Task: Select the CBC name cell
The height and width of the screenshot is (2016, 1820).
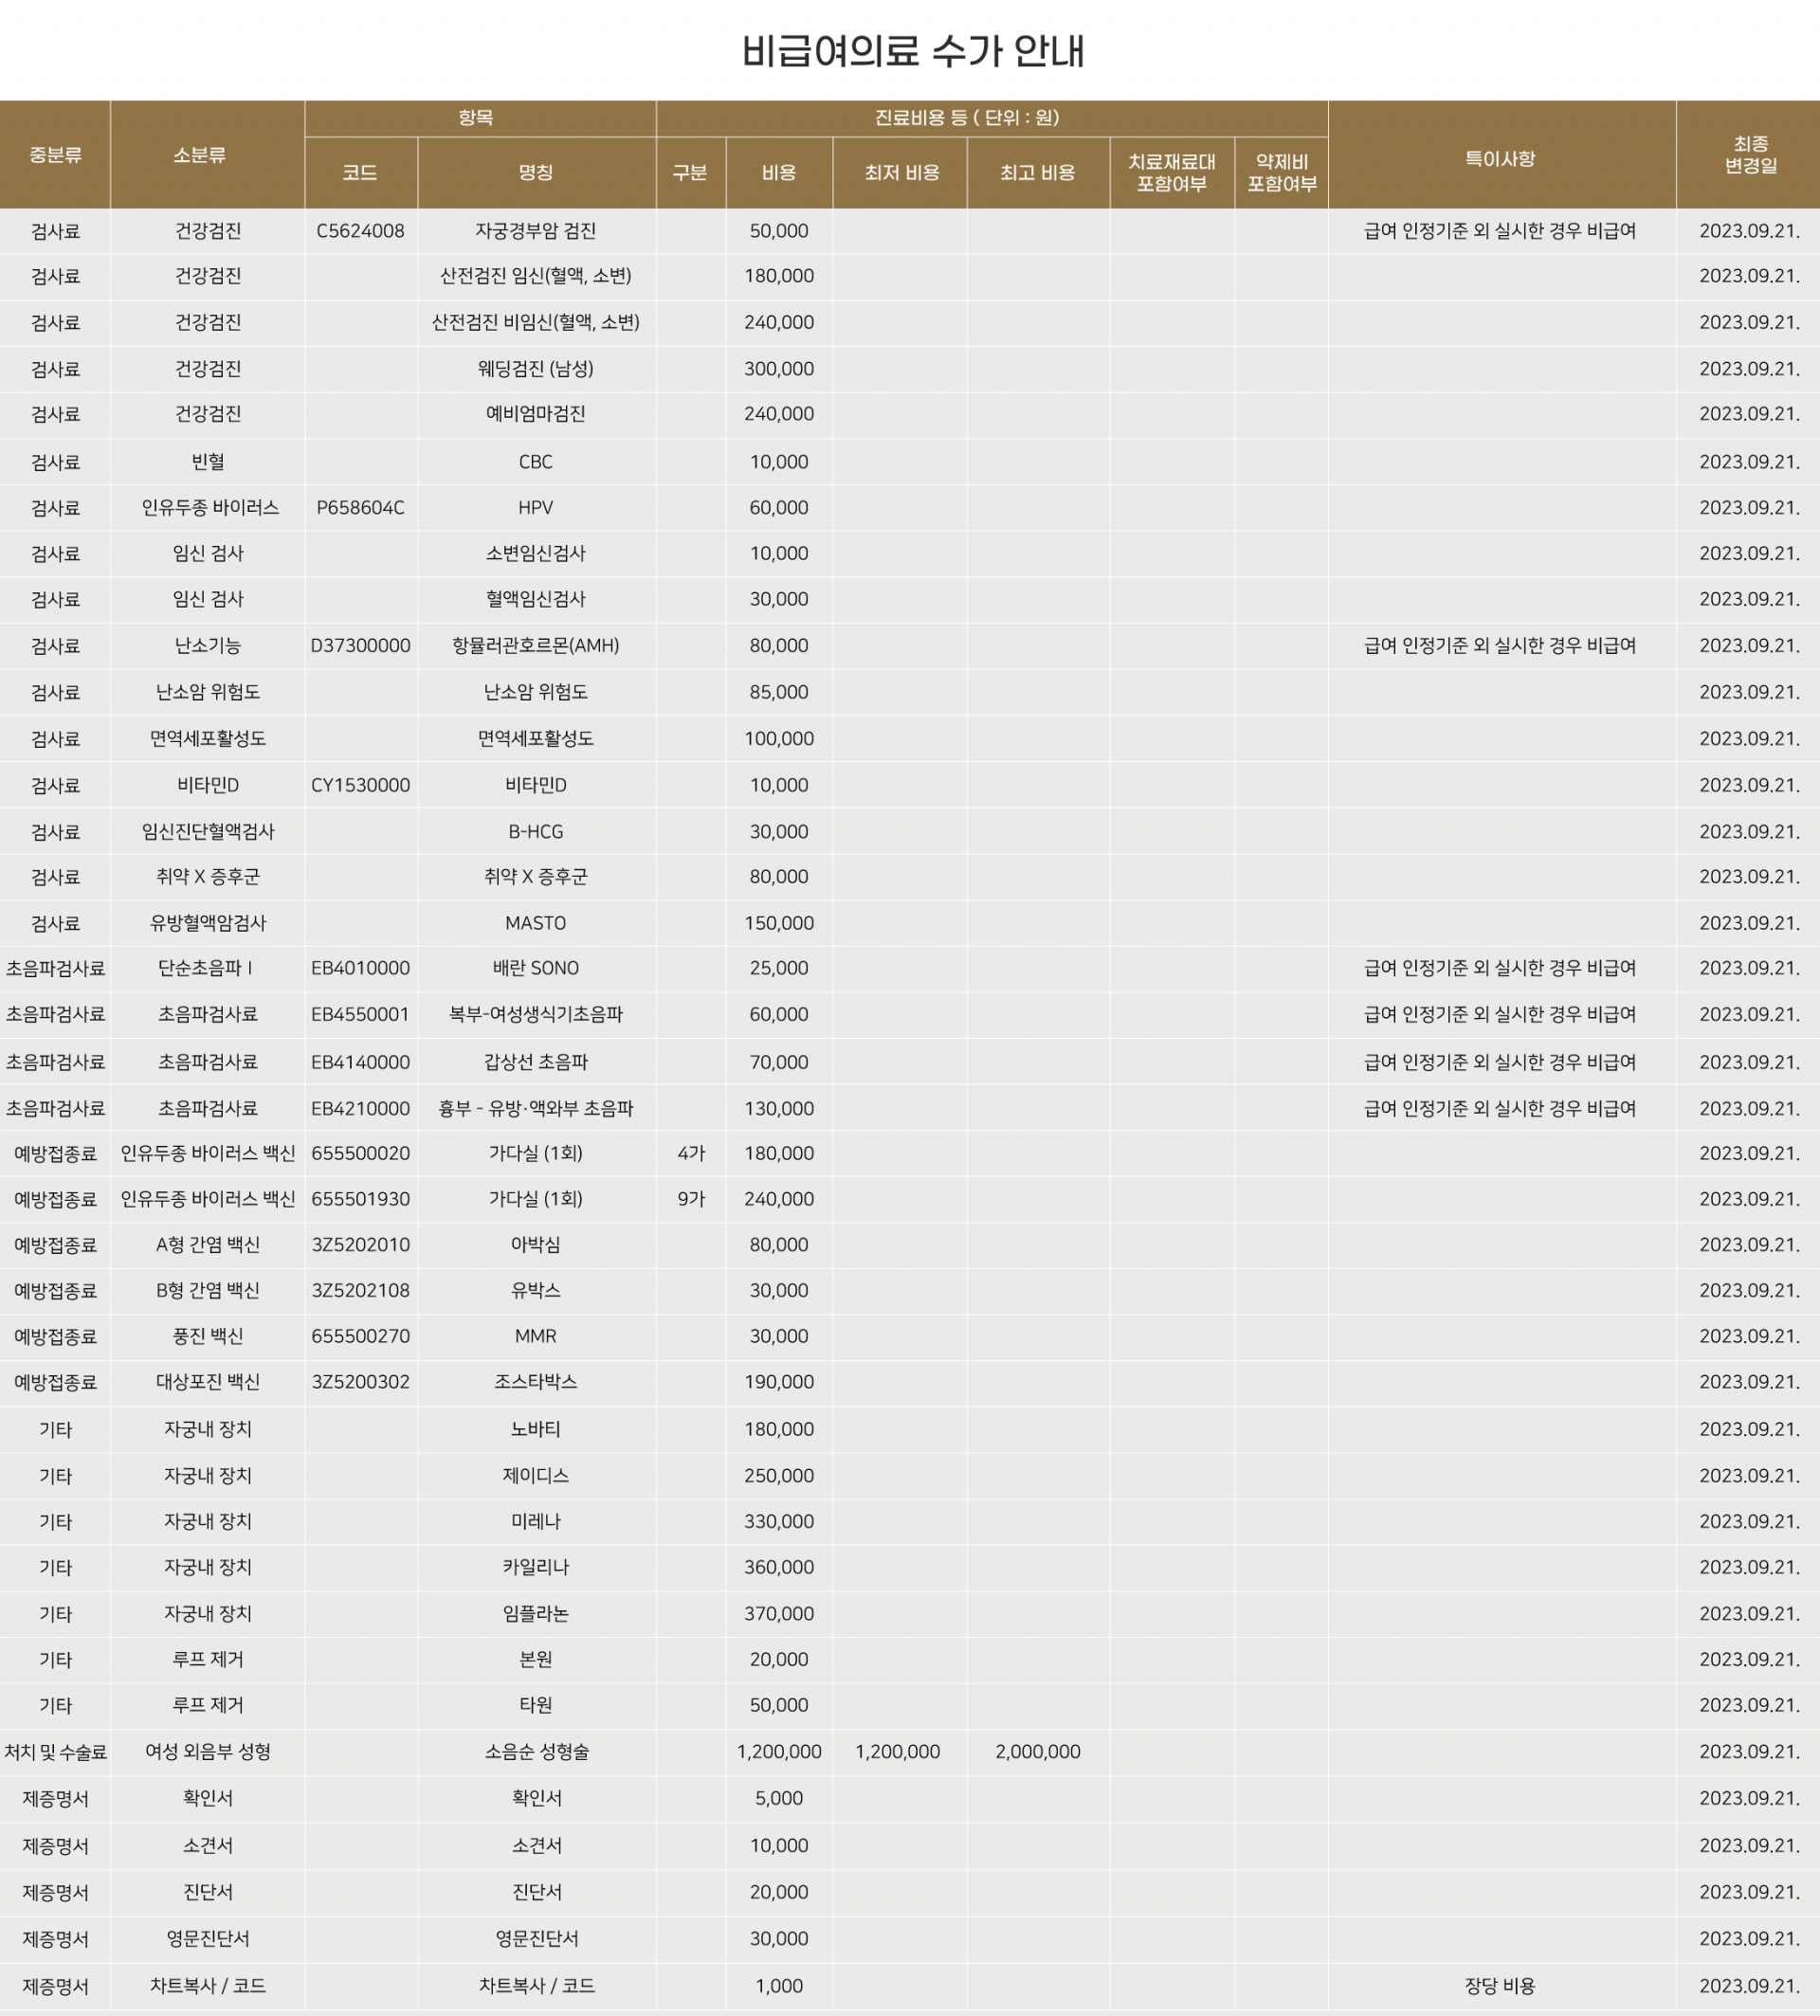Action: (x=536, y=462)
